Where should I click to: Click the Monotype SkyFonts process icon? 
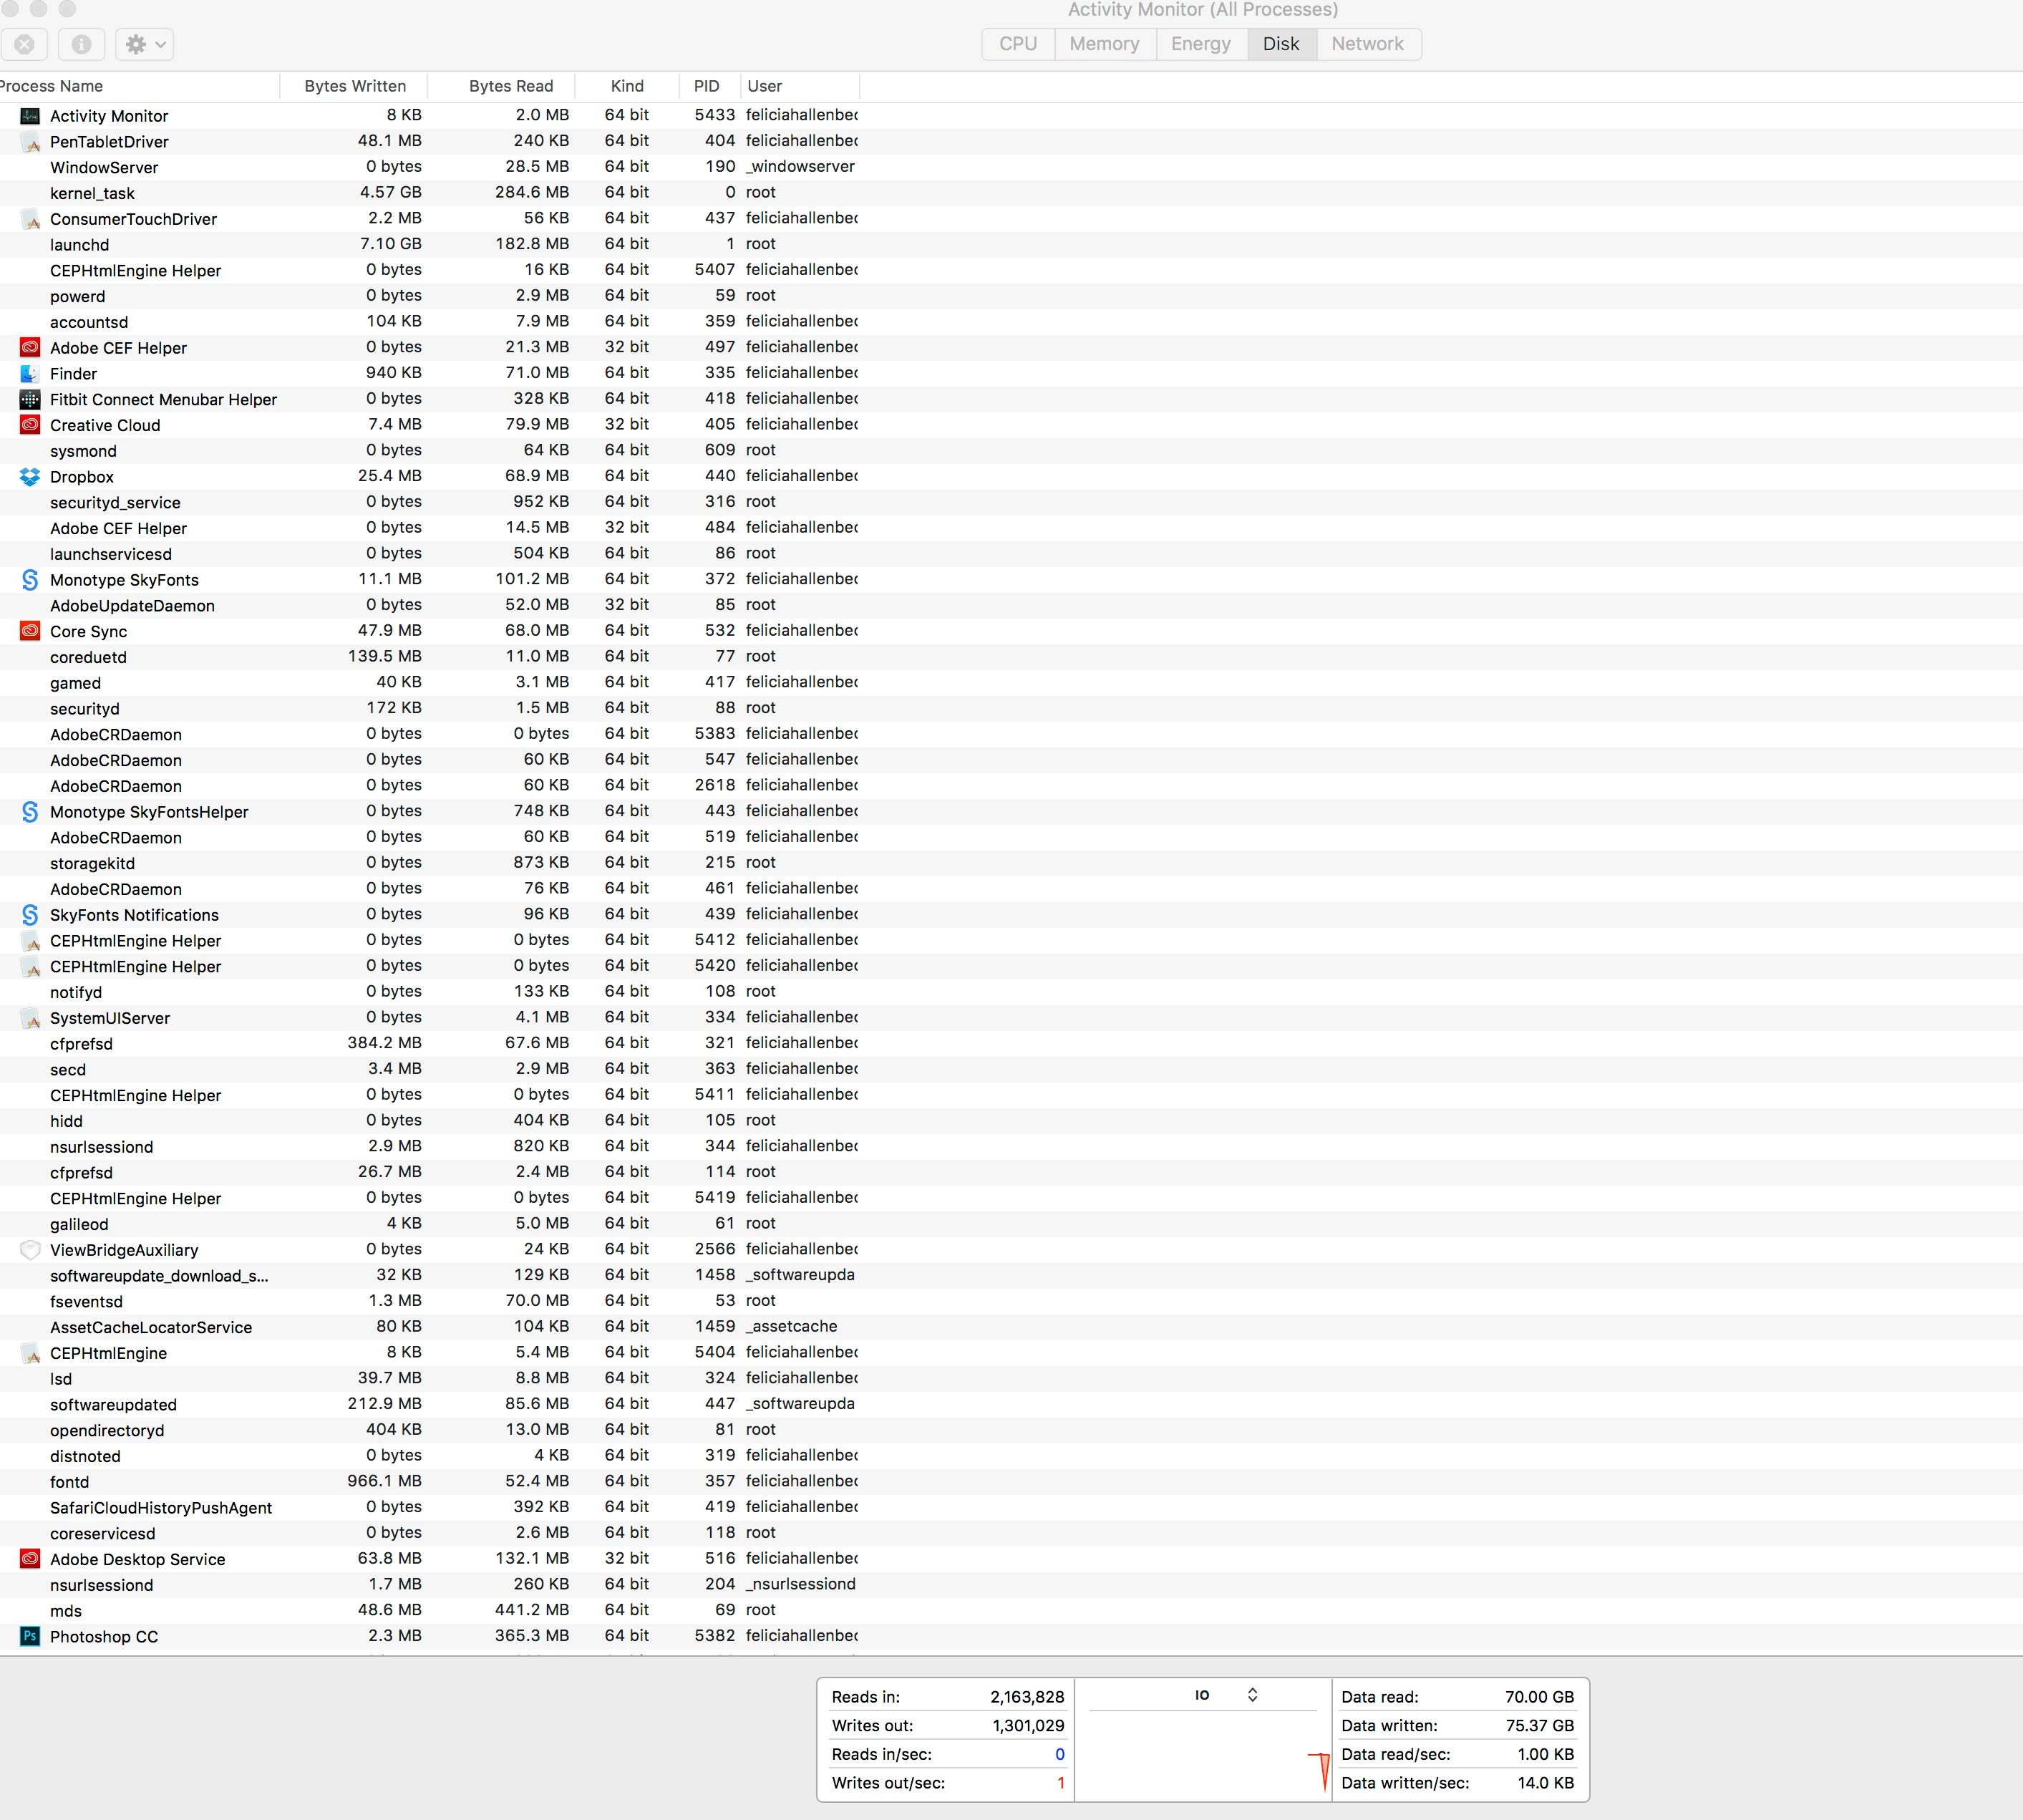coord(30,580)
